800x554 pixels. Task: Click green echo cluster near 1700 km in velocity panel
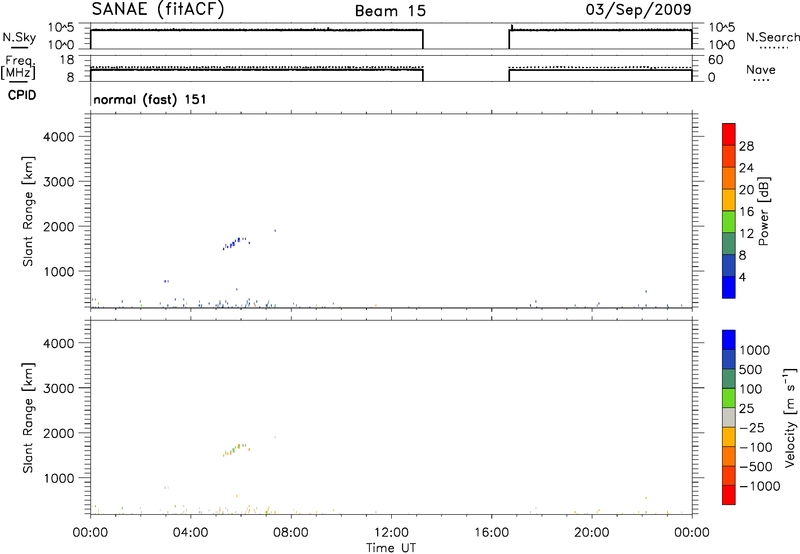coord(236,449)
